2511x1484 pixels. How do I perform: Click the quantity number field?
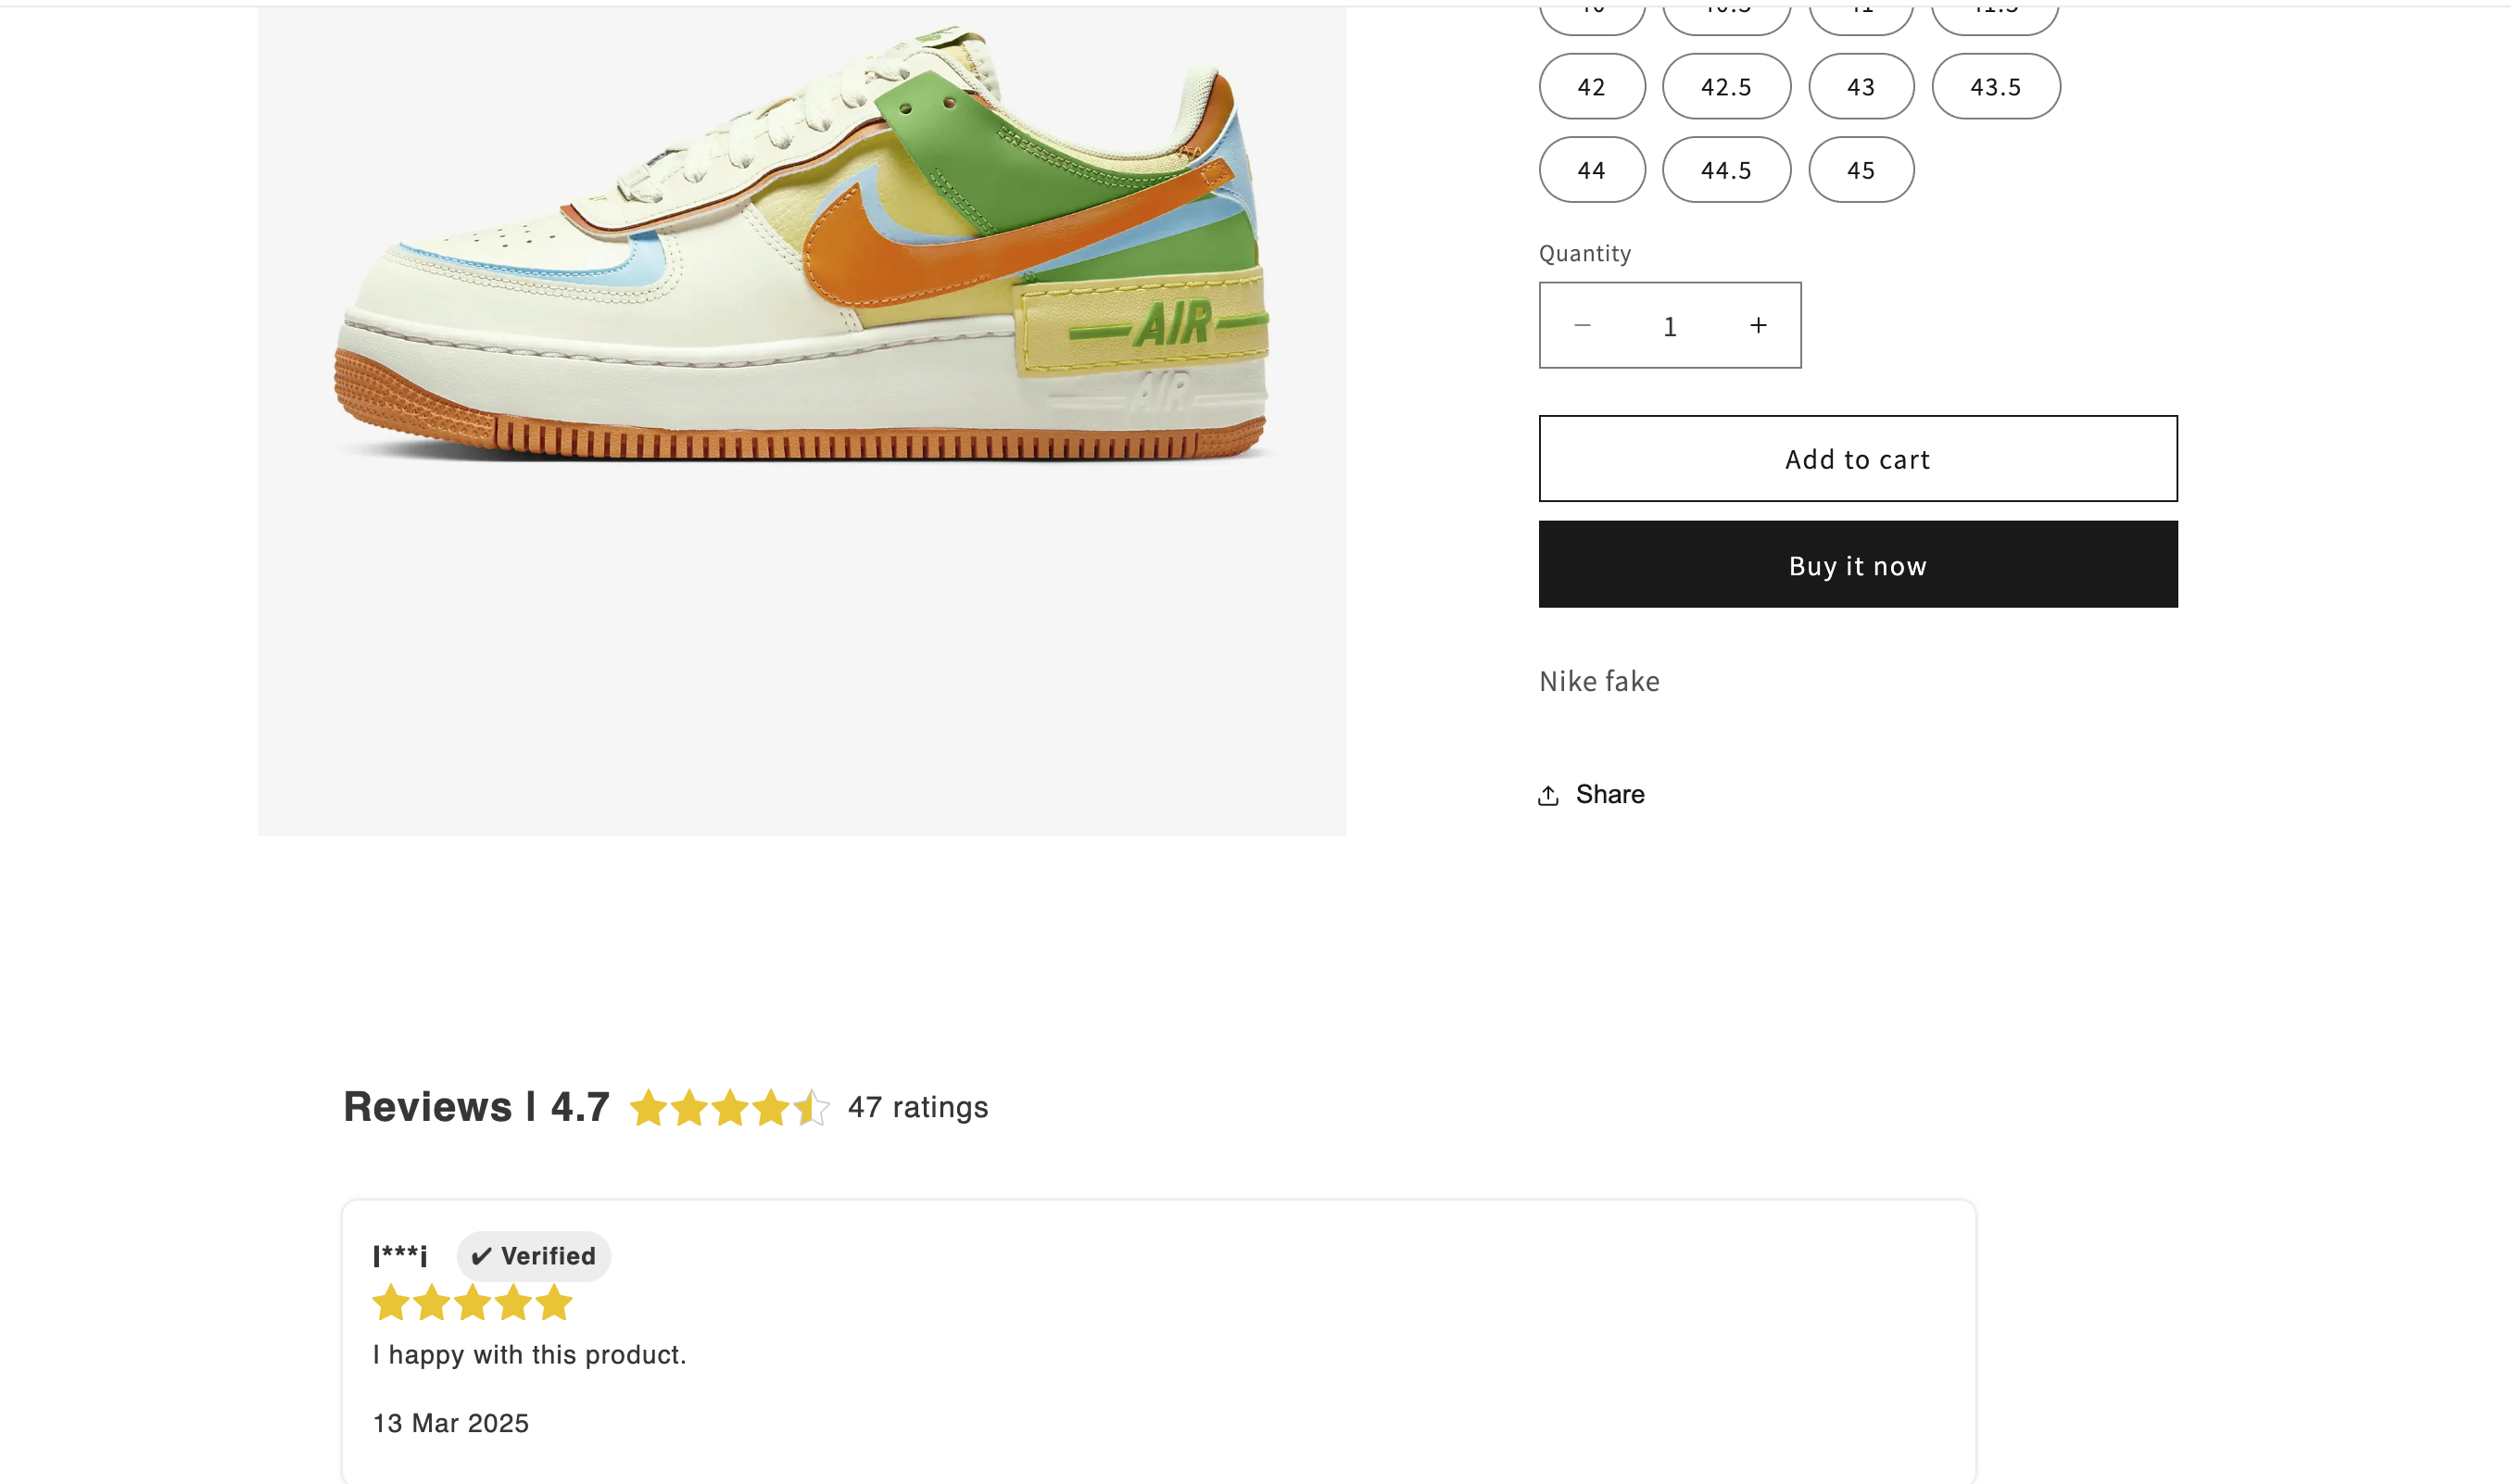click(1670, 326)
